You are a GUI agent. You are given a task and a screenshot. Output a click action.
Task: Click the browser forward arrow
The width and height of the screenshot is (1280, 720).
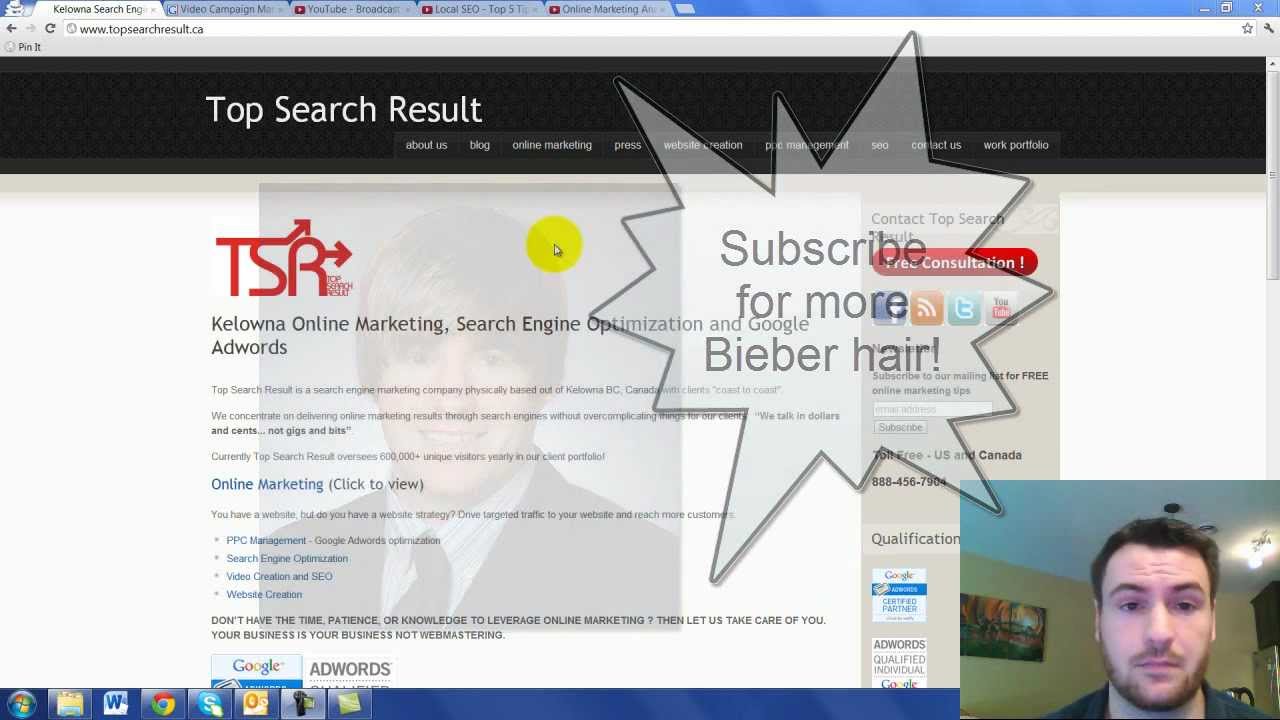pyautogui.click(x=30, y=29)
